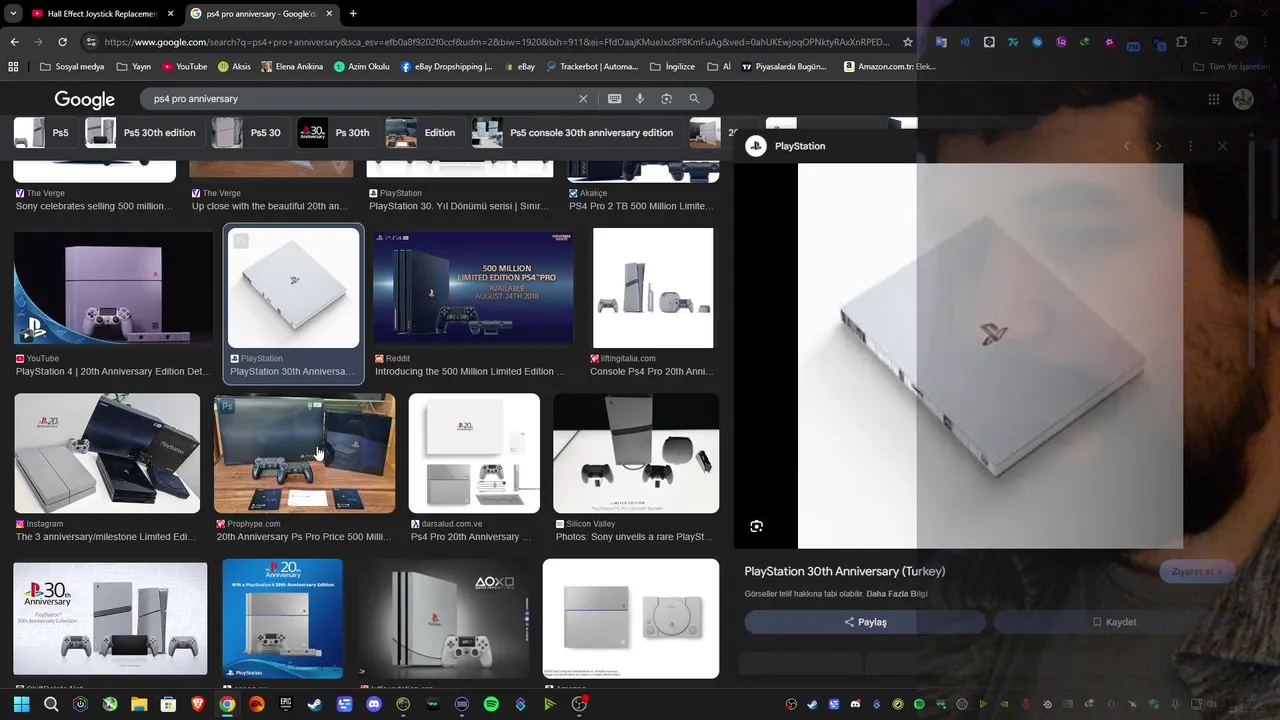Click 'PS4 Pro 2 TB 500 Million' Akakçe title
This screenshot has width=1280, height=720.
640,206
